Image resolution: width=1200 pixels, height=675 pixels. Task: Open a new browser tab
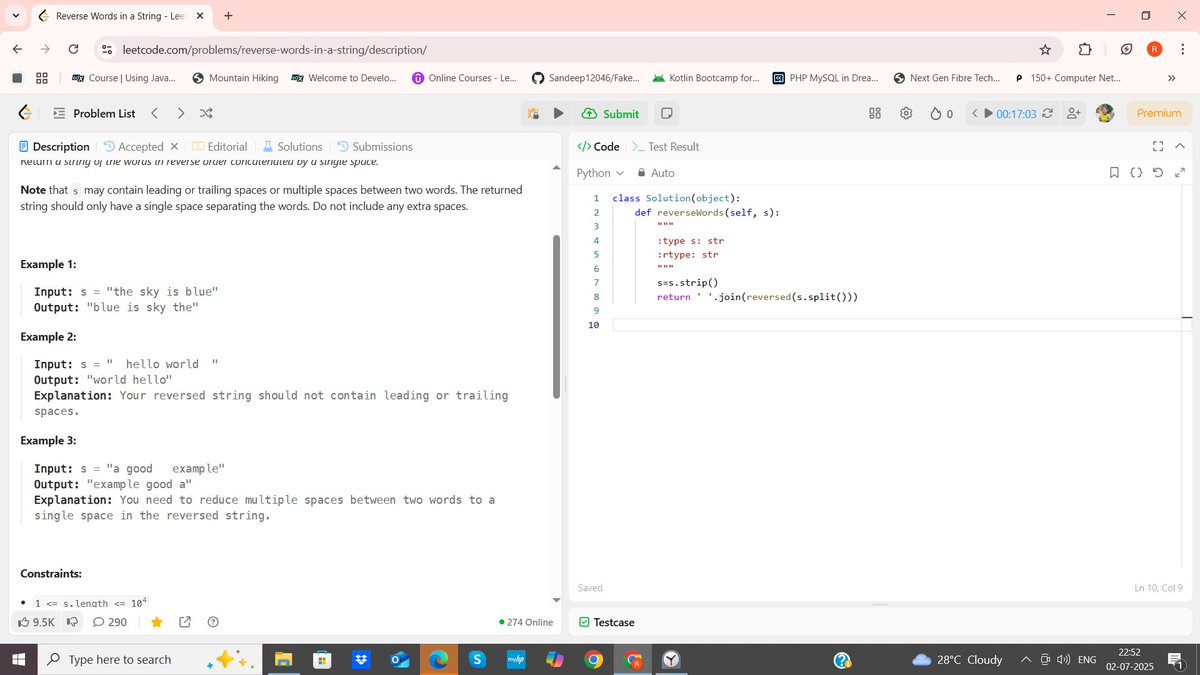click(x=228, y=16)
